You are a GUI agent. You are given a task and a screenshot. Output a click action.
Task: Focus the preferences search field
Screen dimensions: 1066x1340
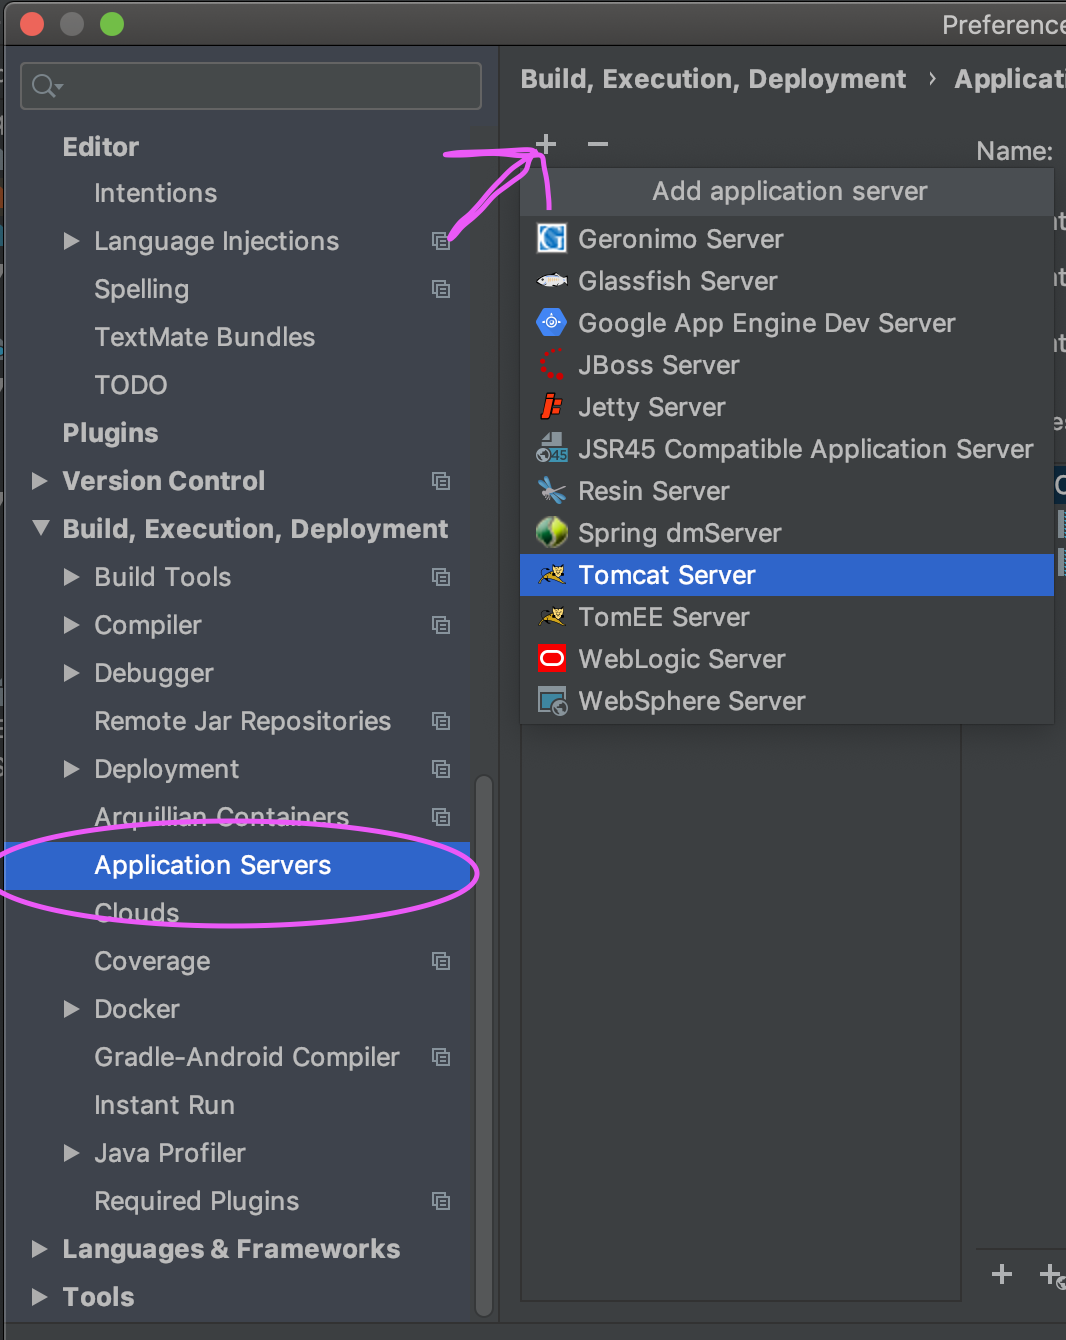tap(251, 86)
